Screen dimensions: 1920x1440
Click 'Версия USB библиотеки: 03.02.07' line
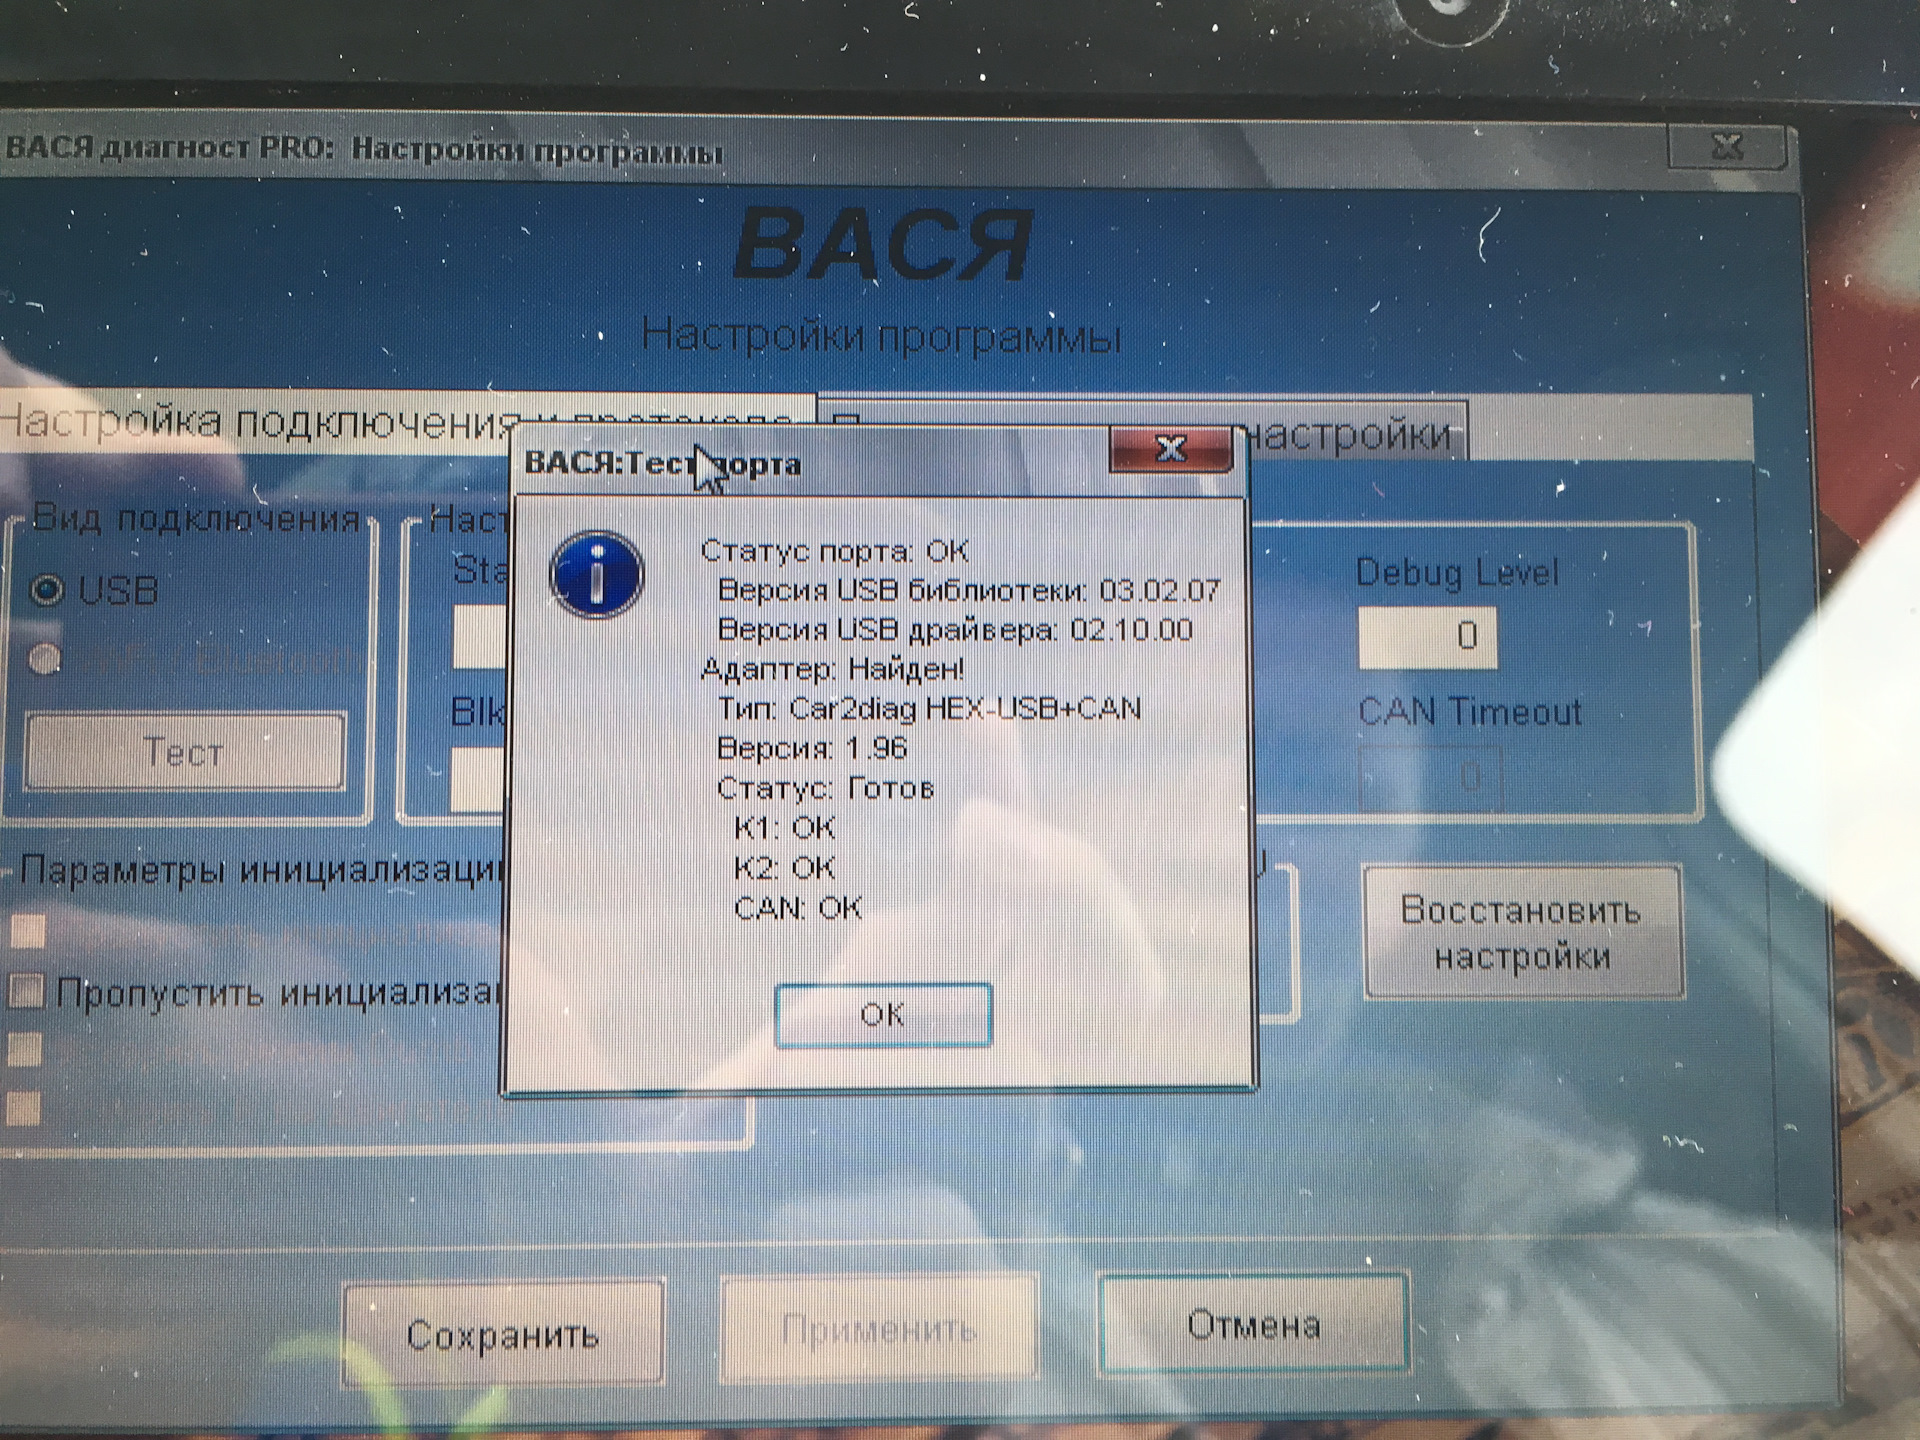[x=969, y=590]
